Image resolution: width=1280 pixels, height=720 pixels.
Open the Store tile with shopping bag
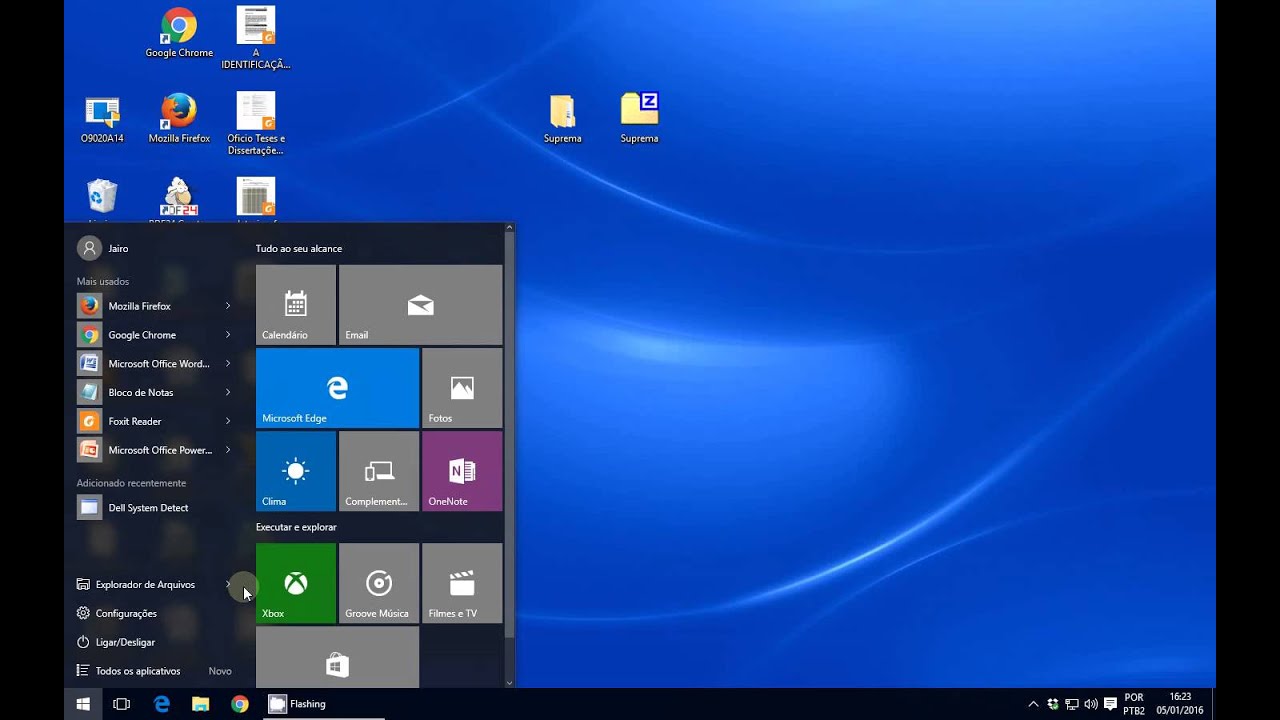pos(337,657)
